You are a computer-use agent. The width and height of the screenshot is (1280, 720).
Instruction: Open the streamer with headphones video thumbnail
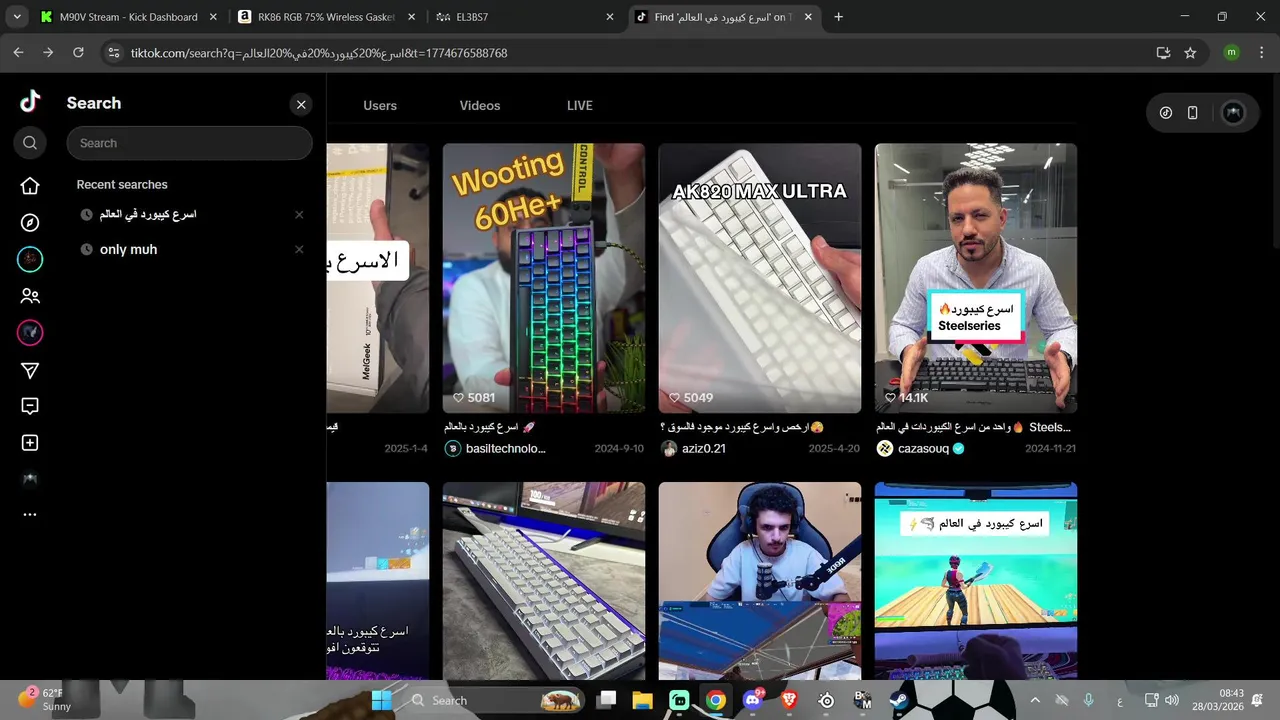pos(760,581)
